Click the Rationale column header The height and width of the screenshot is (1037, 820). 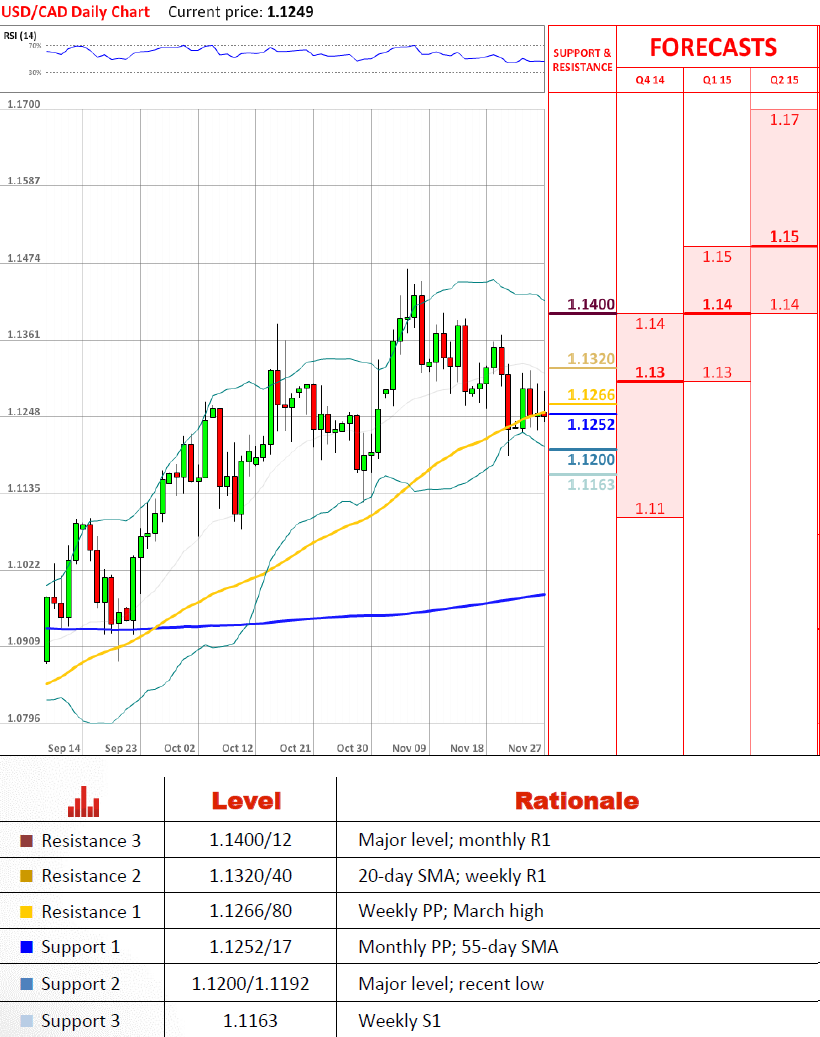(577, 801)
